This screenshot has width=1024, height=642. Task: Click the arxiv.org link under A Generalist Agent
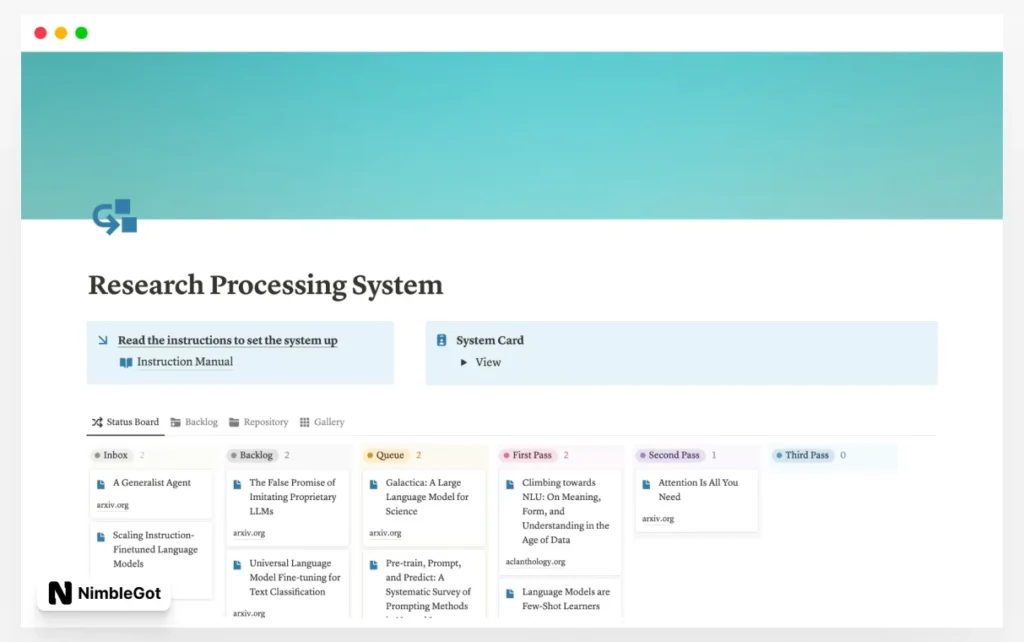[112, 505]
